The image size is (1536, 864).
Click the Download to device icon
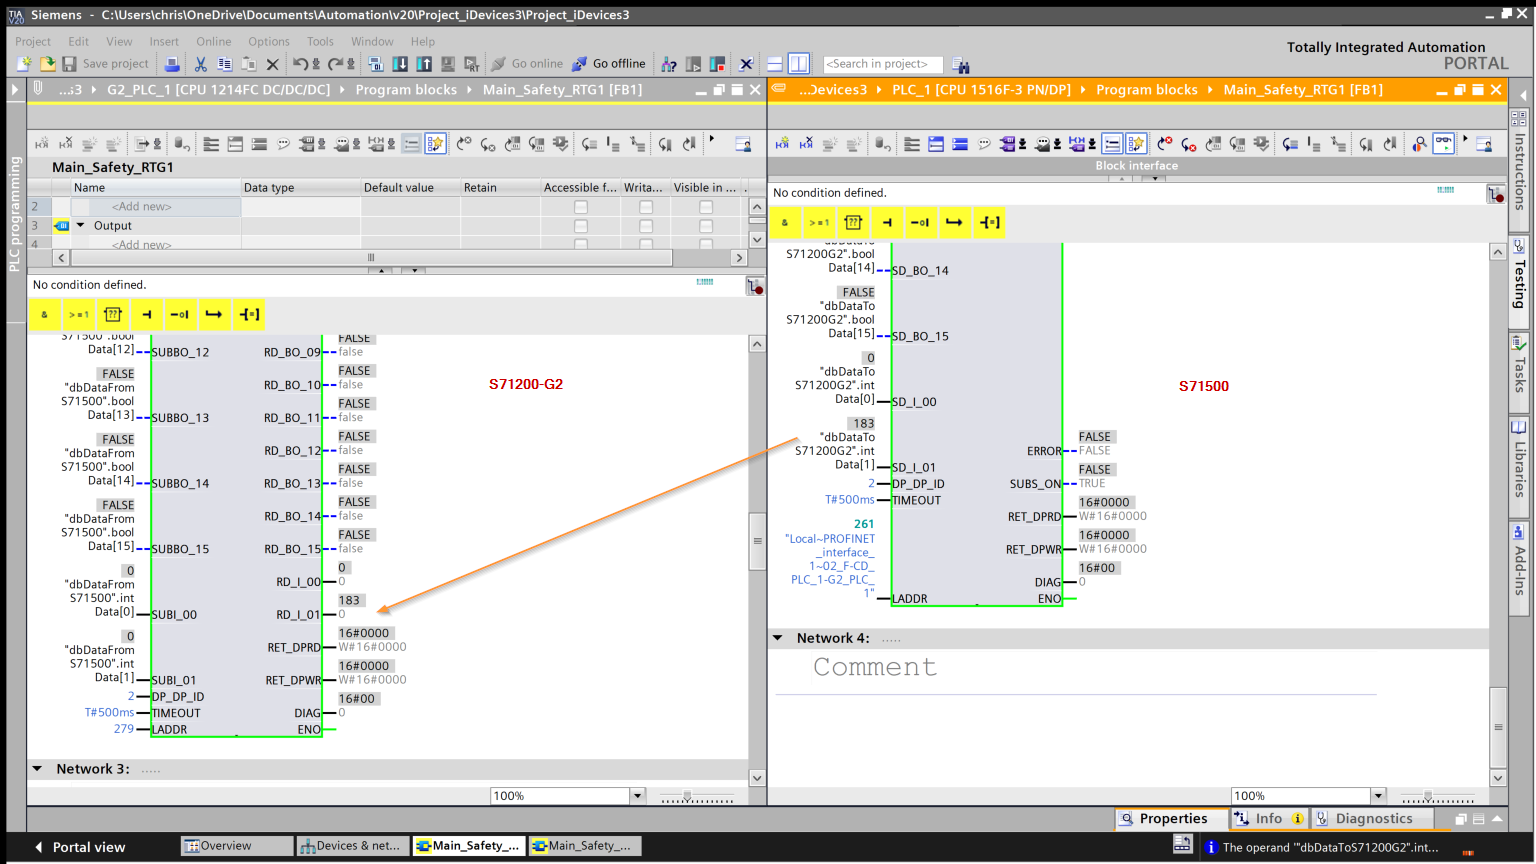[400, 64]
